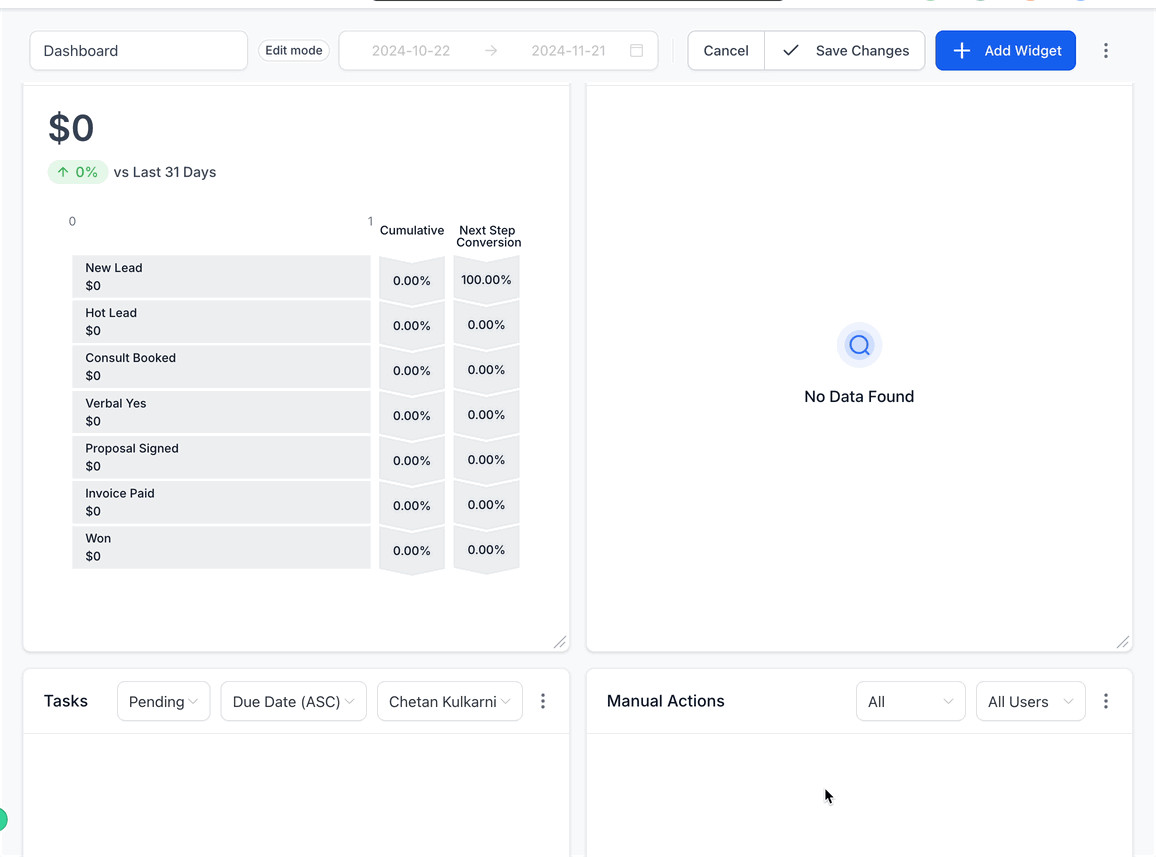The width and height of the screenshot is (1156, 857).
Task: Open Manual Actions widget three-dot menu
Action: click(1105, 701)
